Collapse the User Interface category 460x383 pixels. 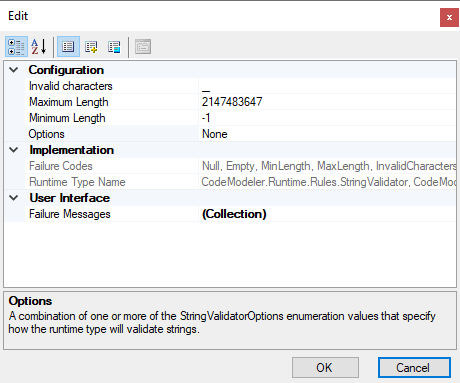click(x=14, y=198)
